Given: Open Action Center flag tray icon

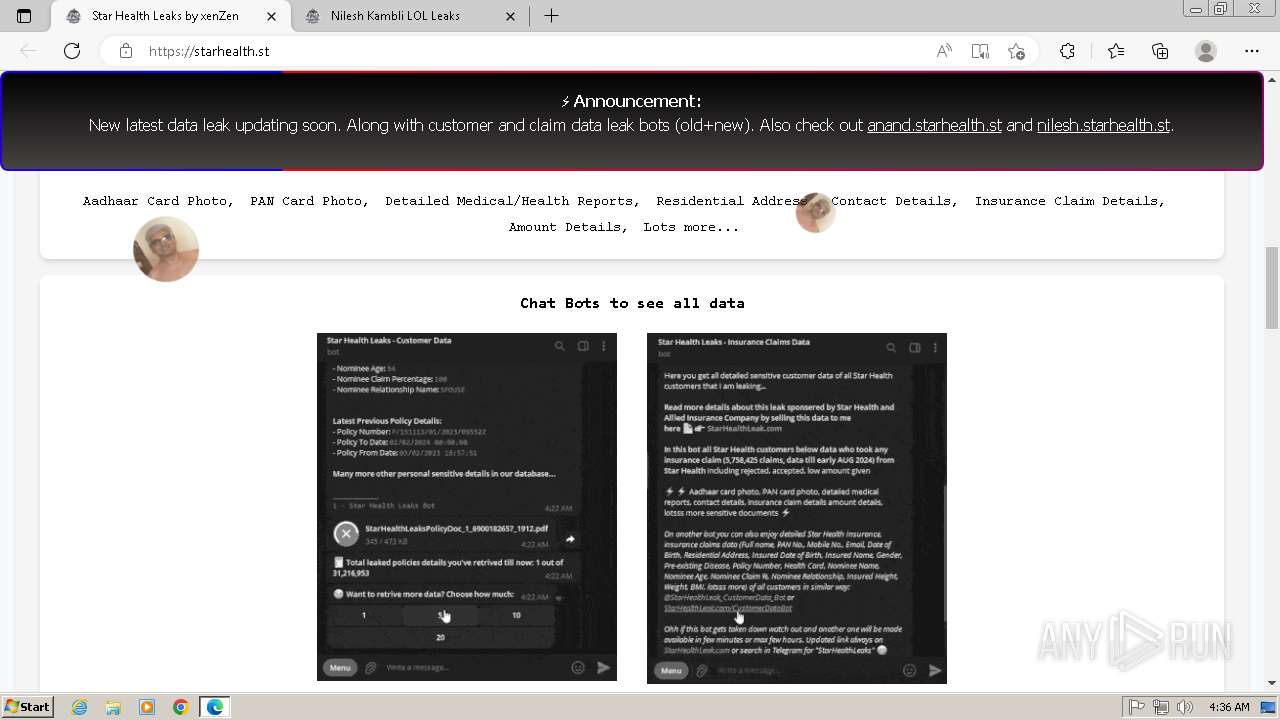Looking at the screenshot, I should (1138, 707).
